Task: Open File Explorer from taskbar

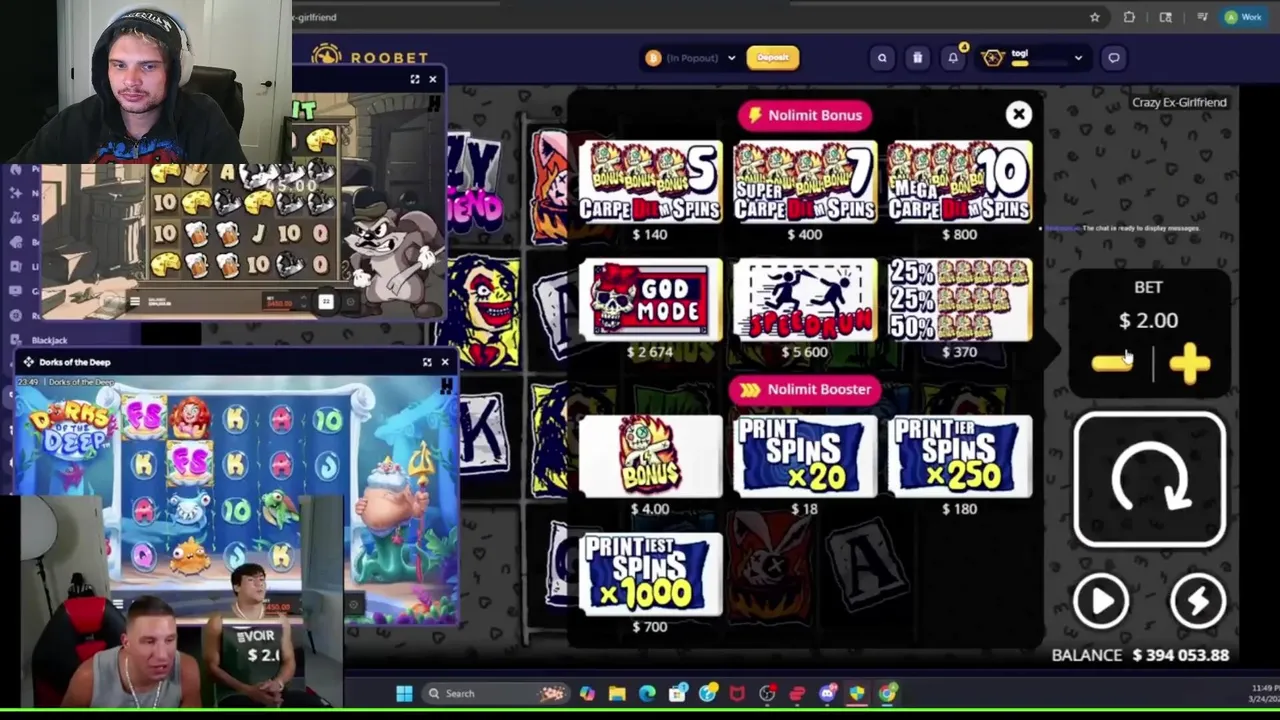Action: [617, 693]
